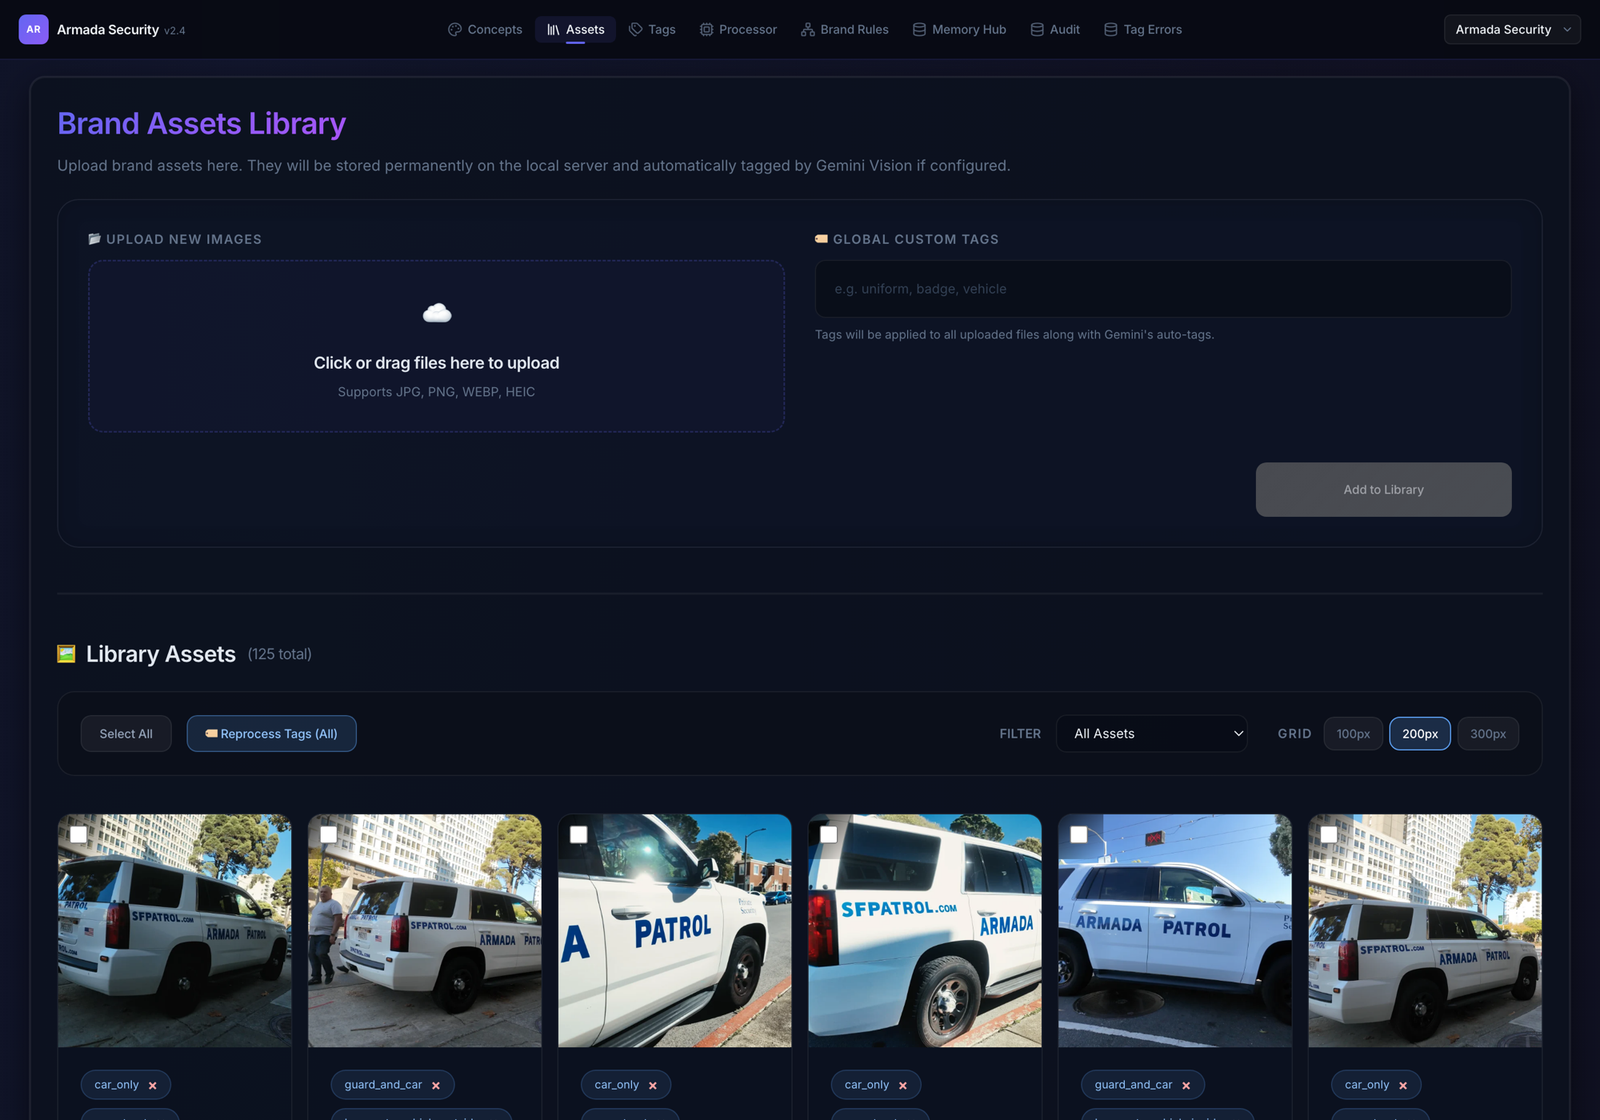Remove car_only tag on fourth asset

point(903,1085)
